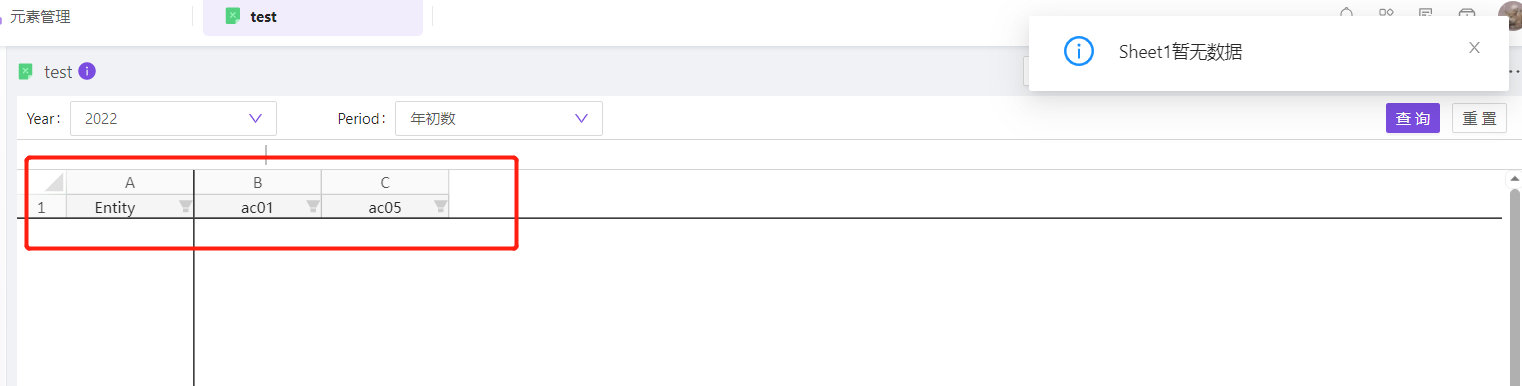
Task: Switch to the 元素管理 tab
Action: coord(40,16)
